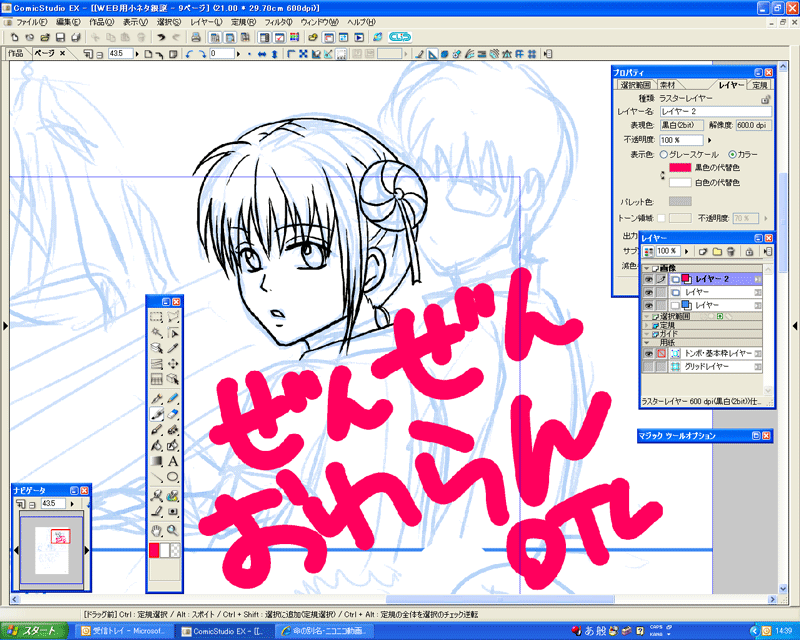Open ファイル menu
The width and height of the screenshot is (800, 640).
(31, 22)
